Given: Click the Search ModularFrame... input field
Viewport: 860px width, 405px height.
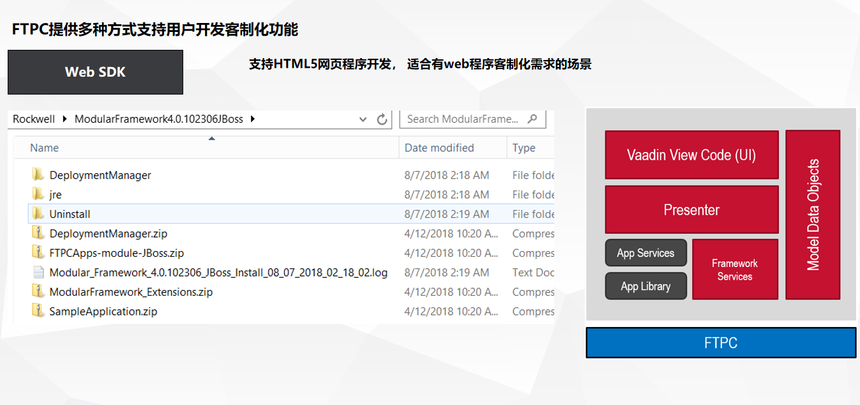Looking at the screenshot, I should click(x=473, y=119).
